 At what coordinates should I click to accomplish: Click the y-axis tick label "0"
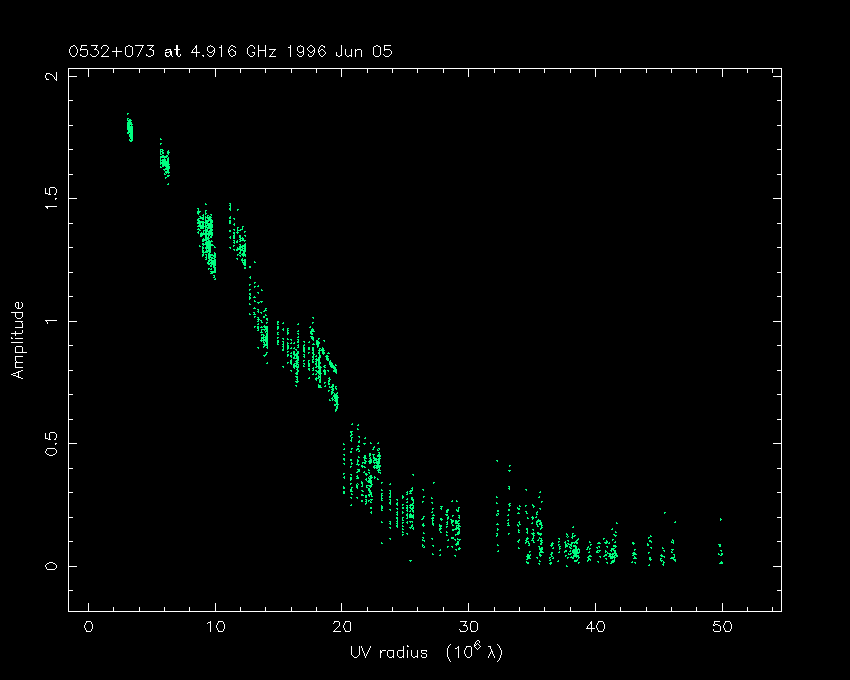click(x=50, y=566)
